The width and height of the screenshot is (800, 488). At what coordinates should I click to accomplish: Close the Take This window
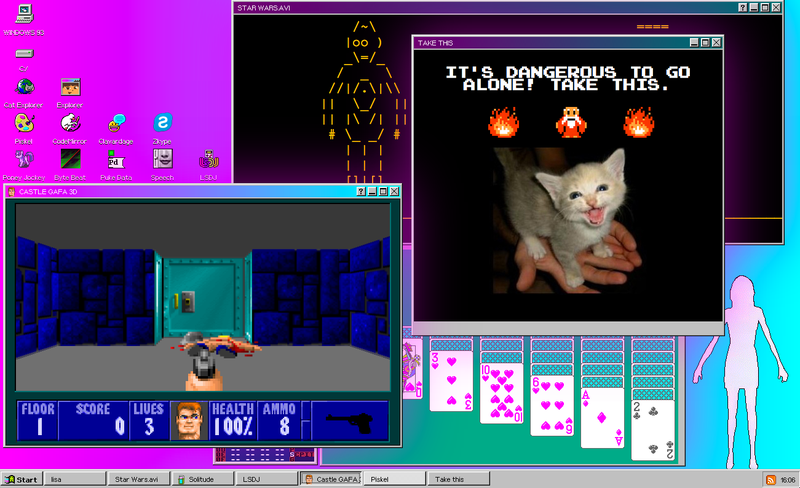(716, 42)
